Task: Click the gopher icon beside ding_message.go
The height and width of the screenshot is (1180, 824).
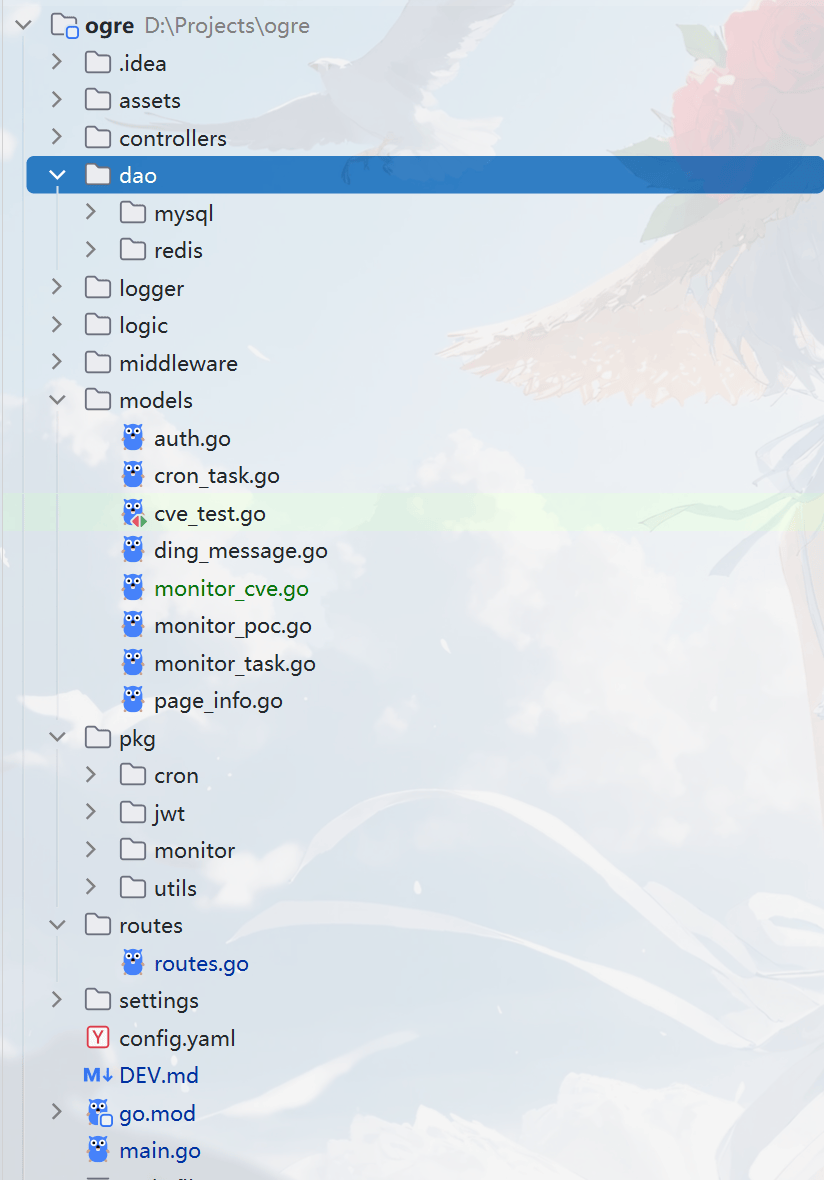Action: 133,550
